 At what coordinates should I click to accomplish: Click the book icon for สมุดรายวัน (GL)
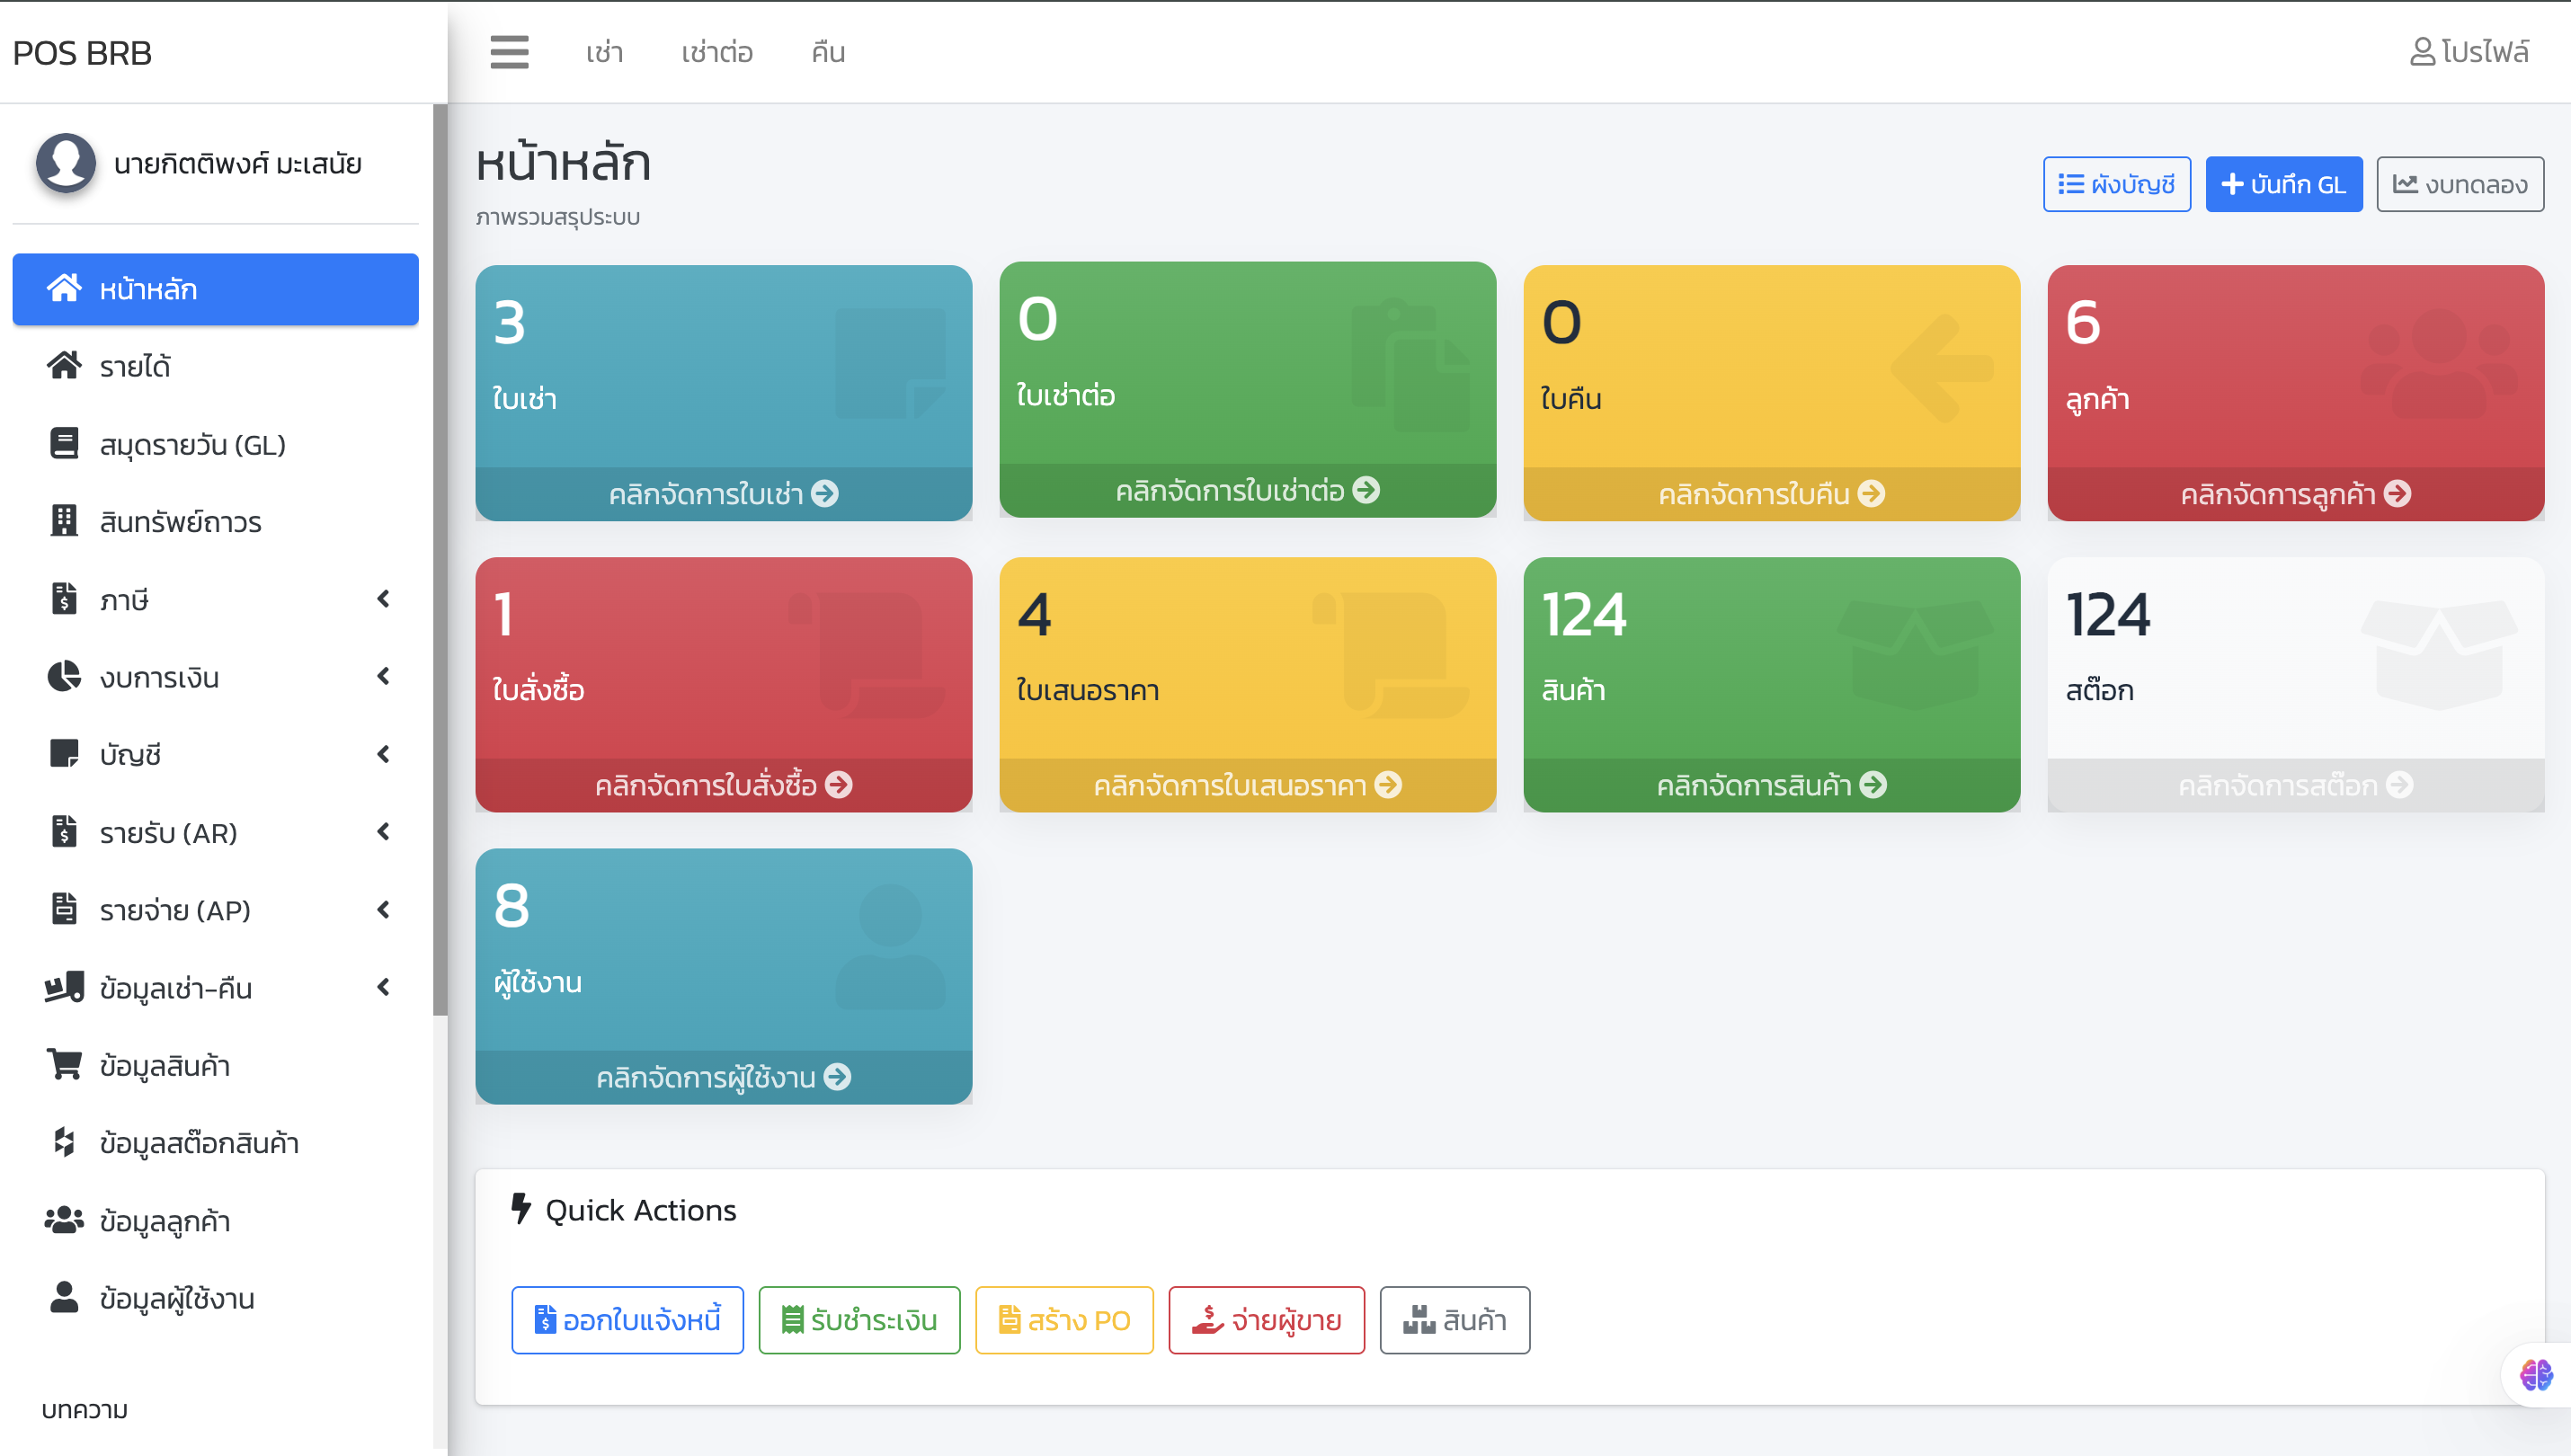tap(64, 443)
